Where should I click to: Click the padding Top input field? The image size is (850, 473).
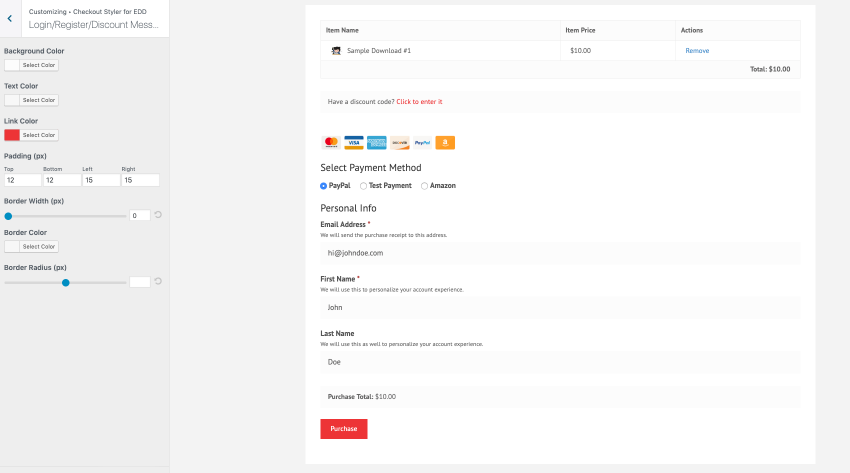pos(23,180)
